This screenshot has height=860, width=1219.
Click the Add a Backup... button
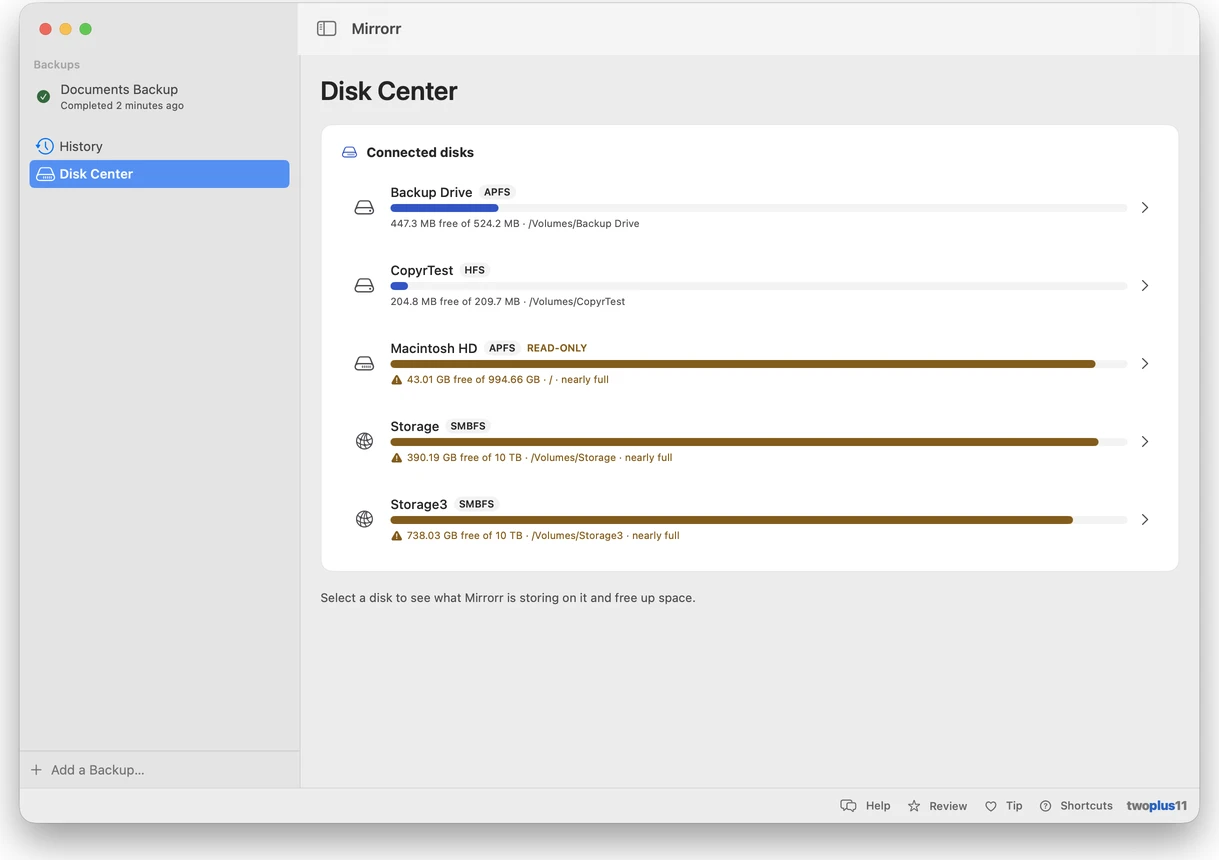[x=88, y=770]
